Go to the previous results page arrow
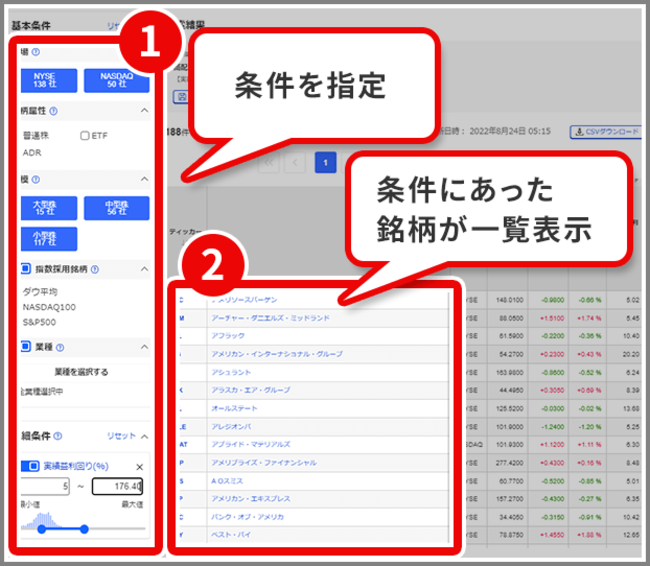The height and width of the screenshot is (567, 650). pos(295,163)
